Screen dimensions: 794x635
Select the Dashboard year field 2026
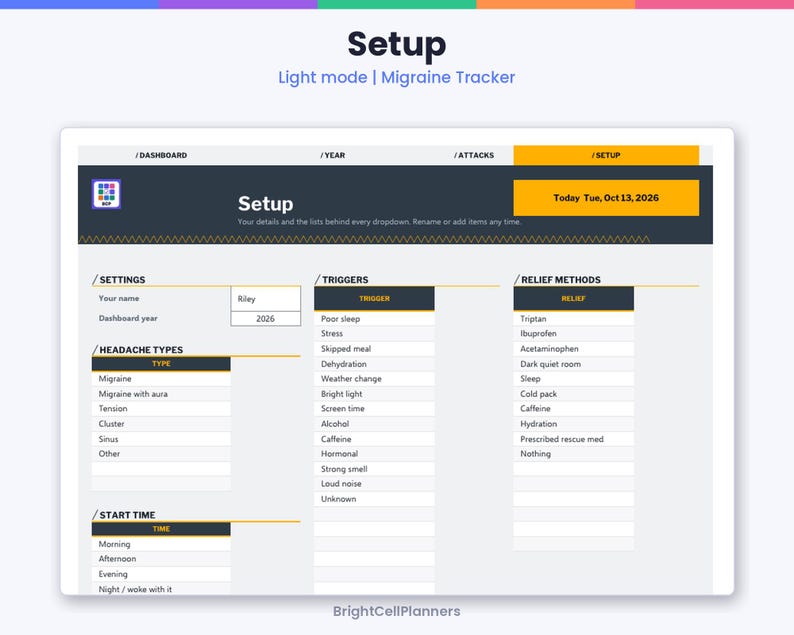(x=266, y=319)
